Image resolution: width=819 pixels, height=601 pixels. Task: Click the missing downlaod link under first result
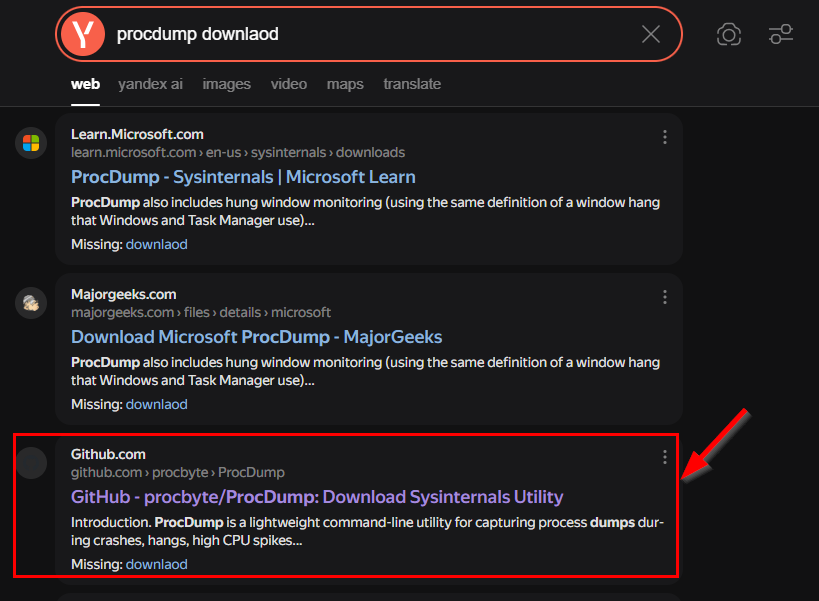click(x=156, y=244)
